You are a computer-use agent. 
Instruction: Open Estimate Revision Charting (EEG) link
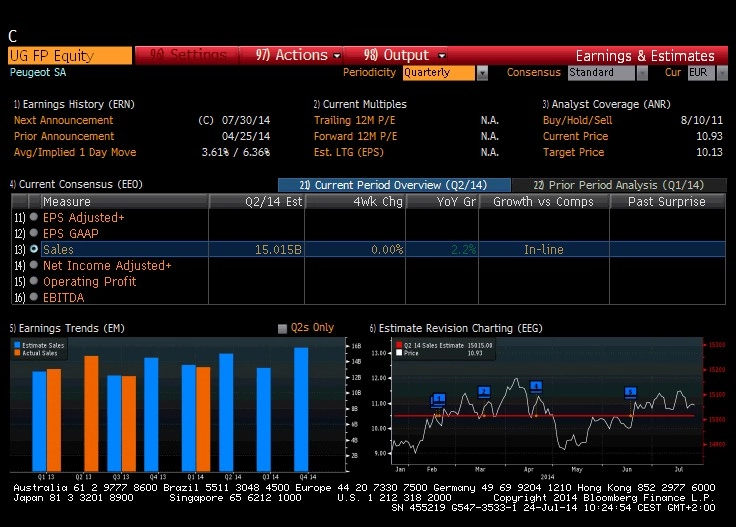(x=456, y=328)
